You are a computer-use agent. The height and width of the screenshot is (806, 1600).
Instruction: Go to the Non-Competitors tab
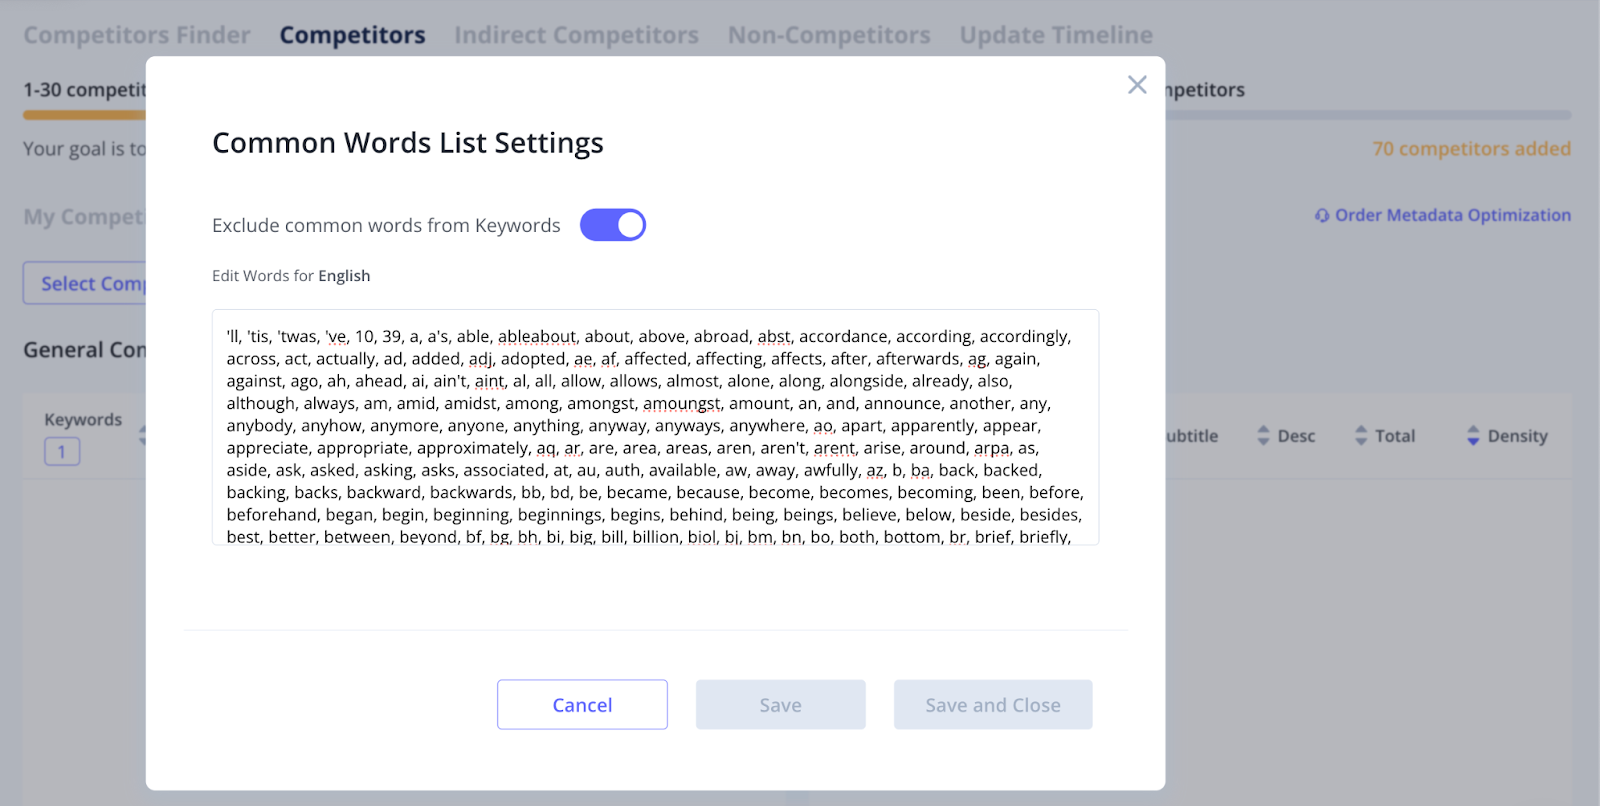(829, 35)
